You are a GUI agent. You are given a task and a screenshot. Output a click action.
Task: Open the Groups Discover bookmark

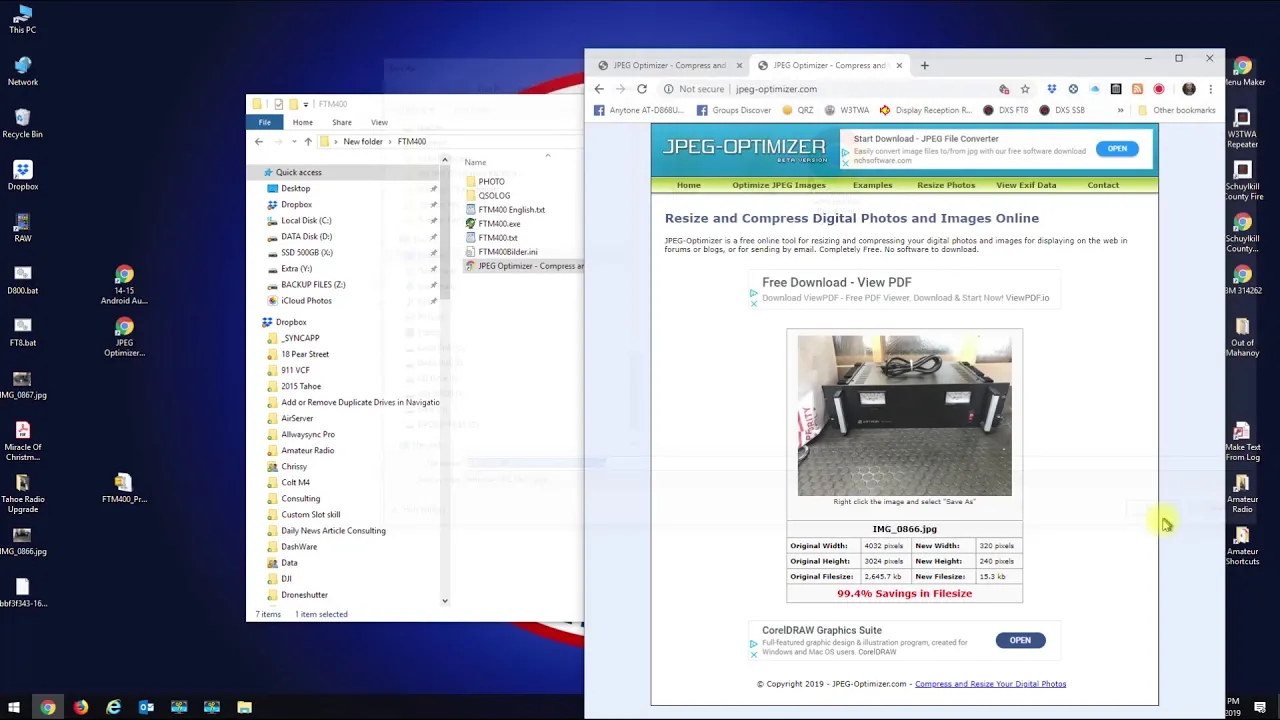click(734, 110)
